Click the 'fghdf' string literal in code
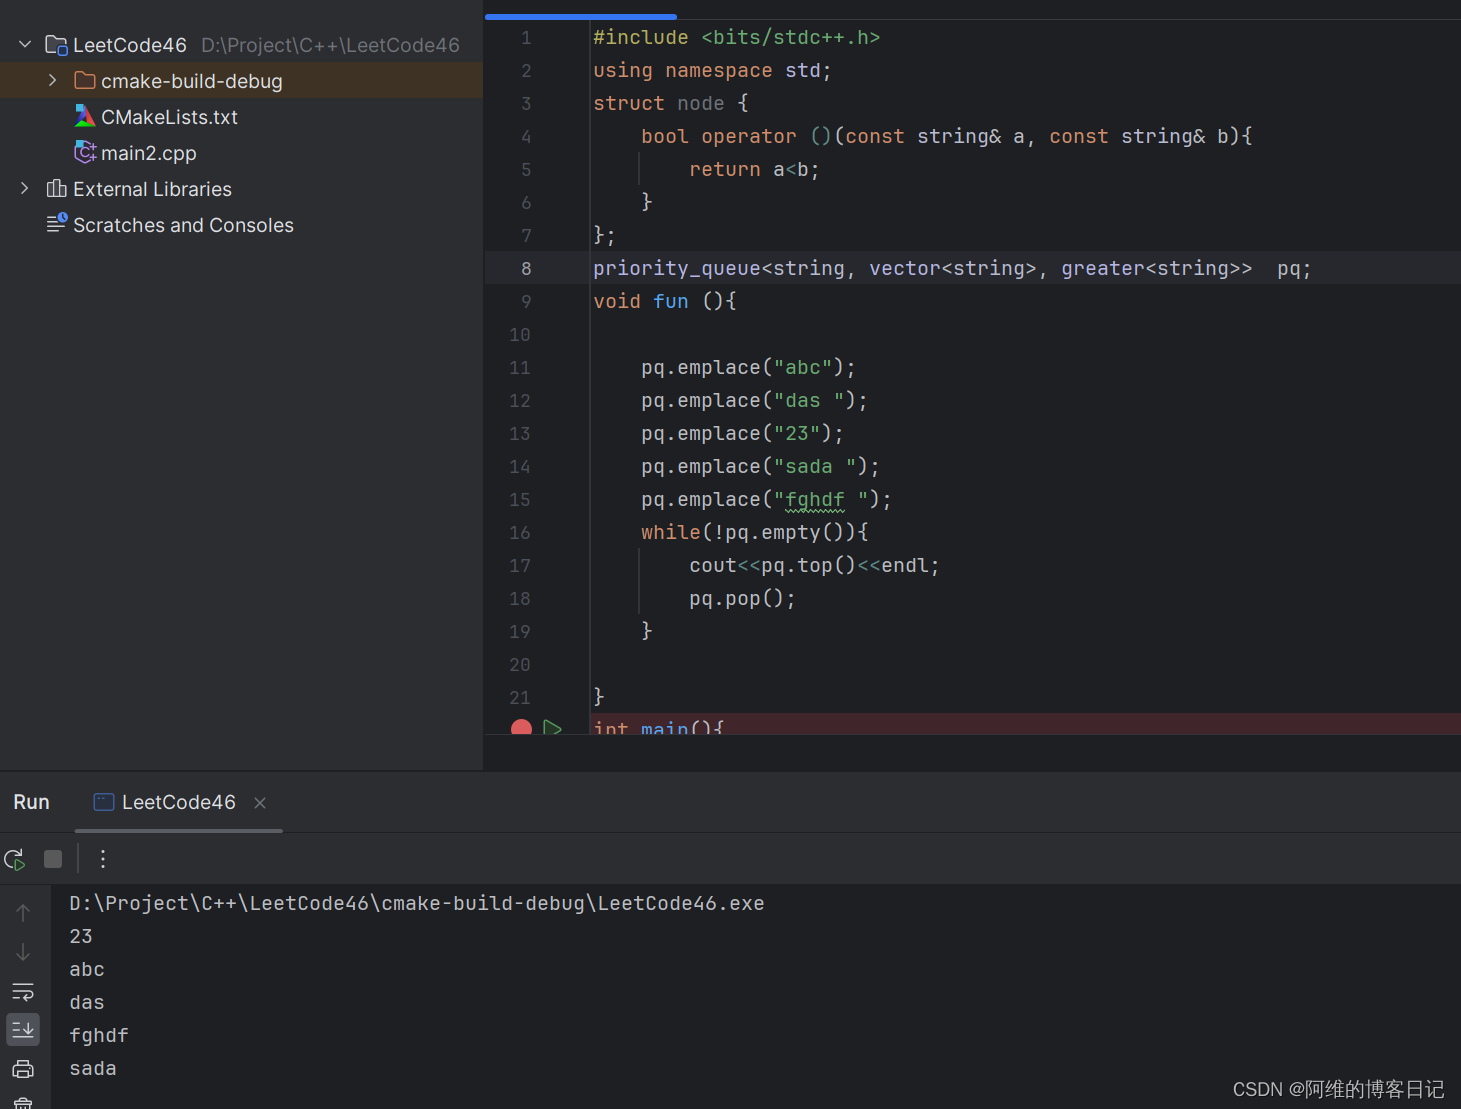Image resolution: width=1461 pixels, height=1109 pixels. pyautogui.click(x=827, y=499)
